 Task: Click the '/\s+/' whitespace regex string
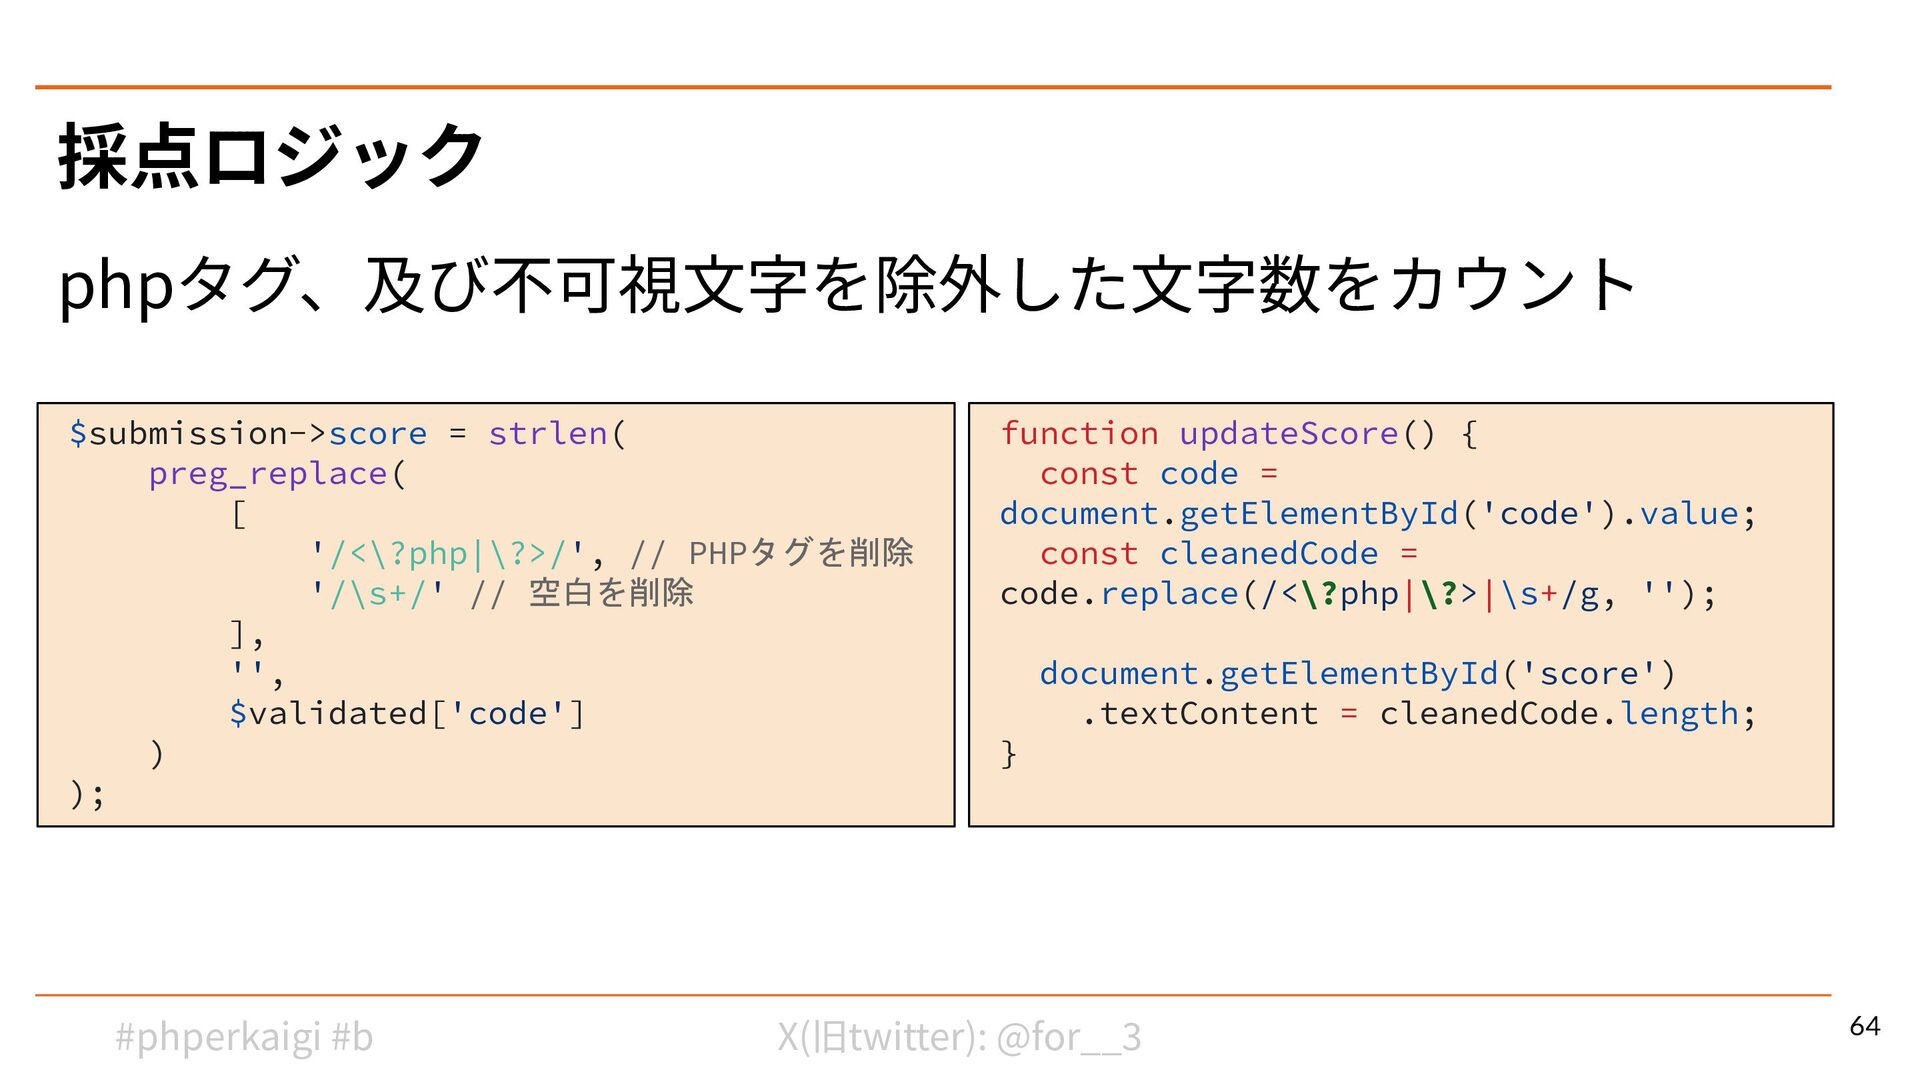click(378, 594)
